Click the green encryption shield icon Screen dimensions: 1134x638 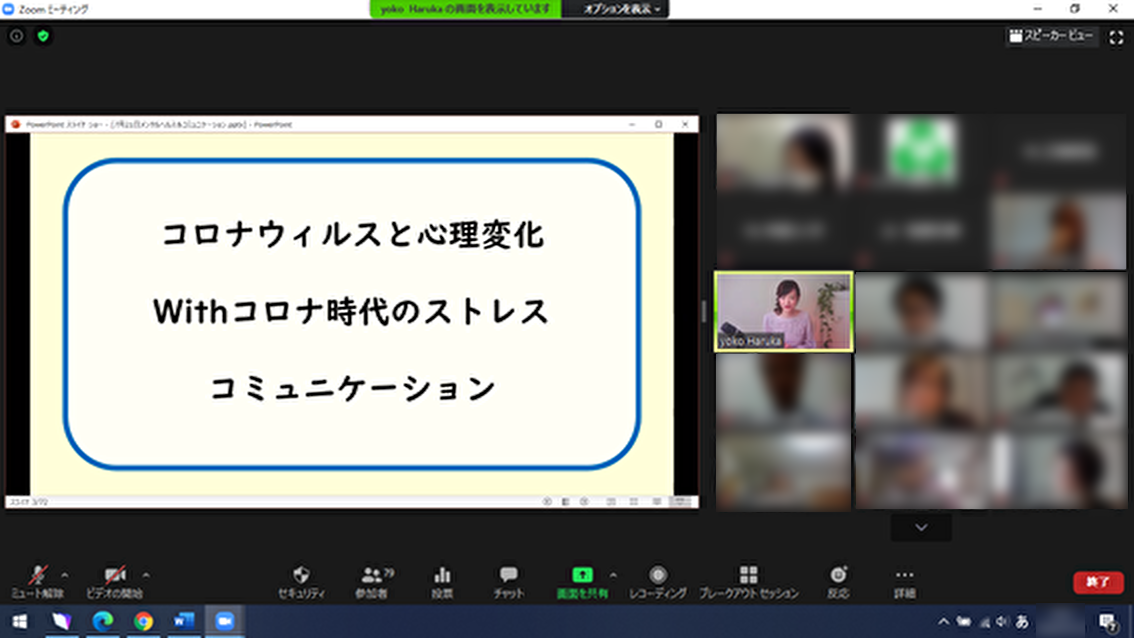coord(43,36)
